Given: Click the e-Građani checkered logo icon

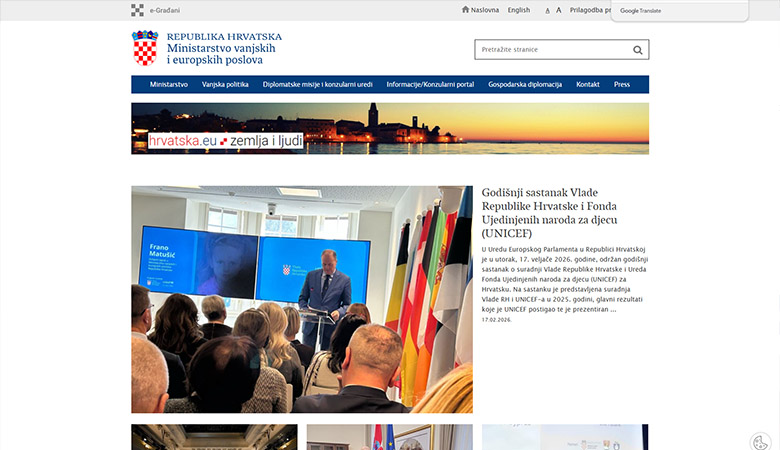Looking at the screenshot, I should [137, 10].
